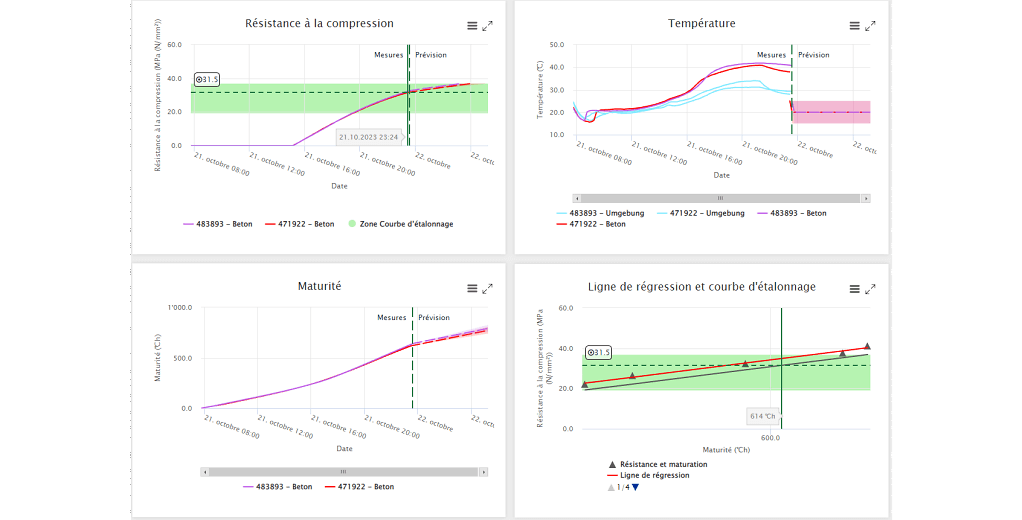Open hamburger menu of Ligne de régression chart

tap(854, 289)
